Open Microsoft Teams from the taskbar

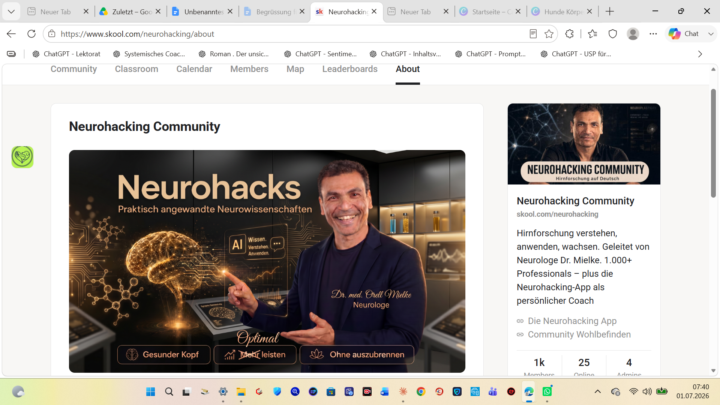tap(493, 392)
